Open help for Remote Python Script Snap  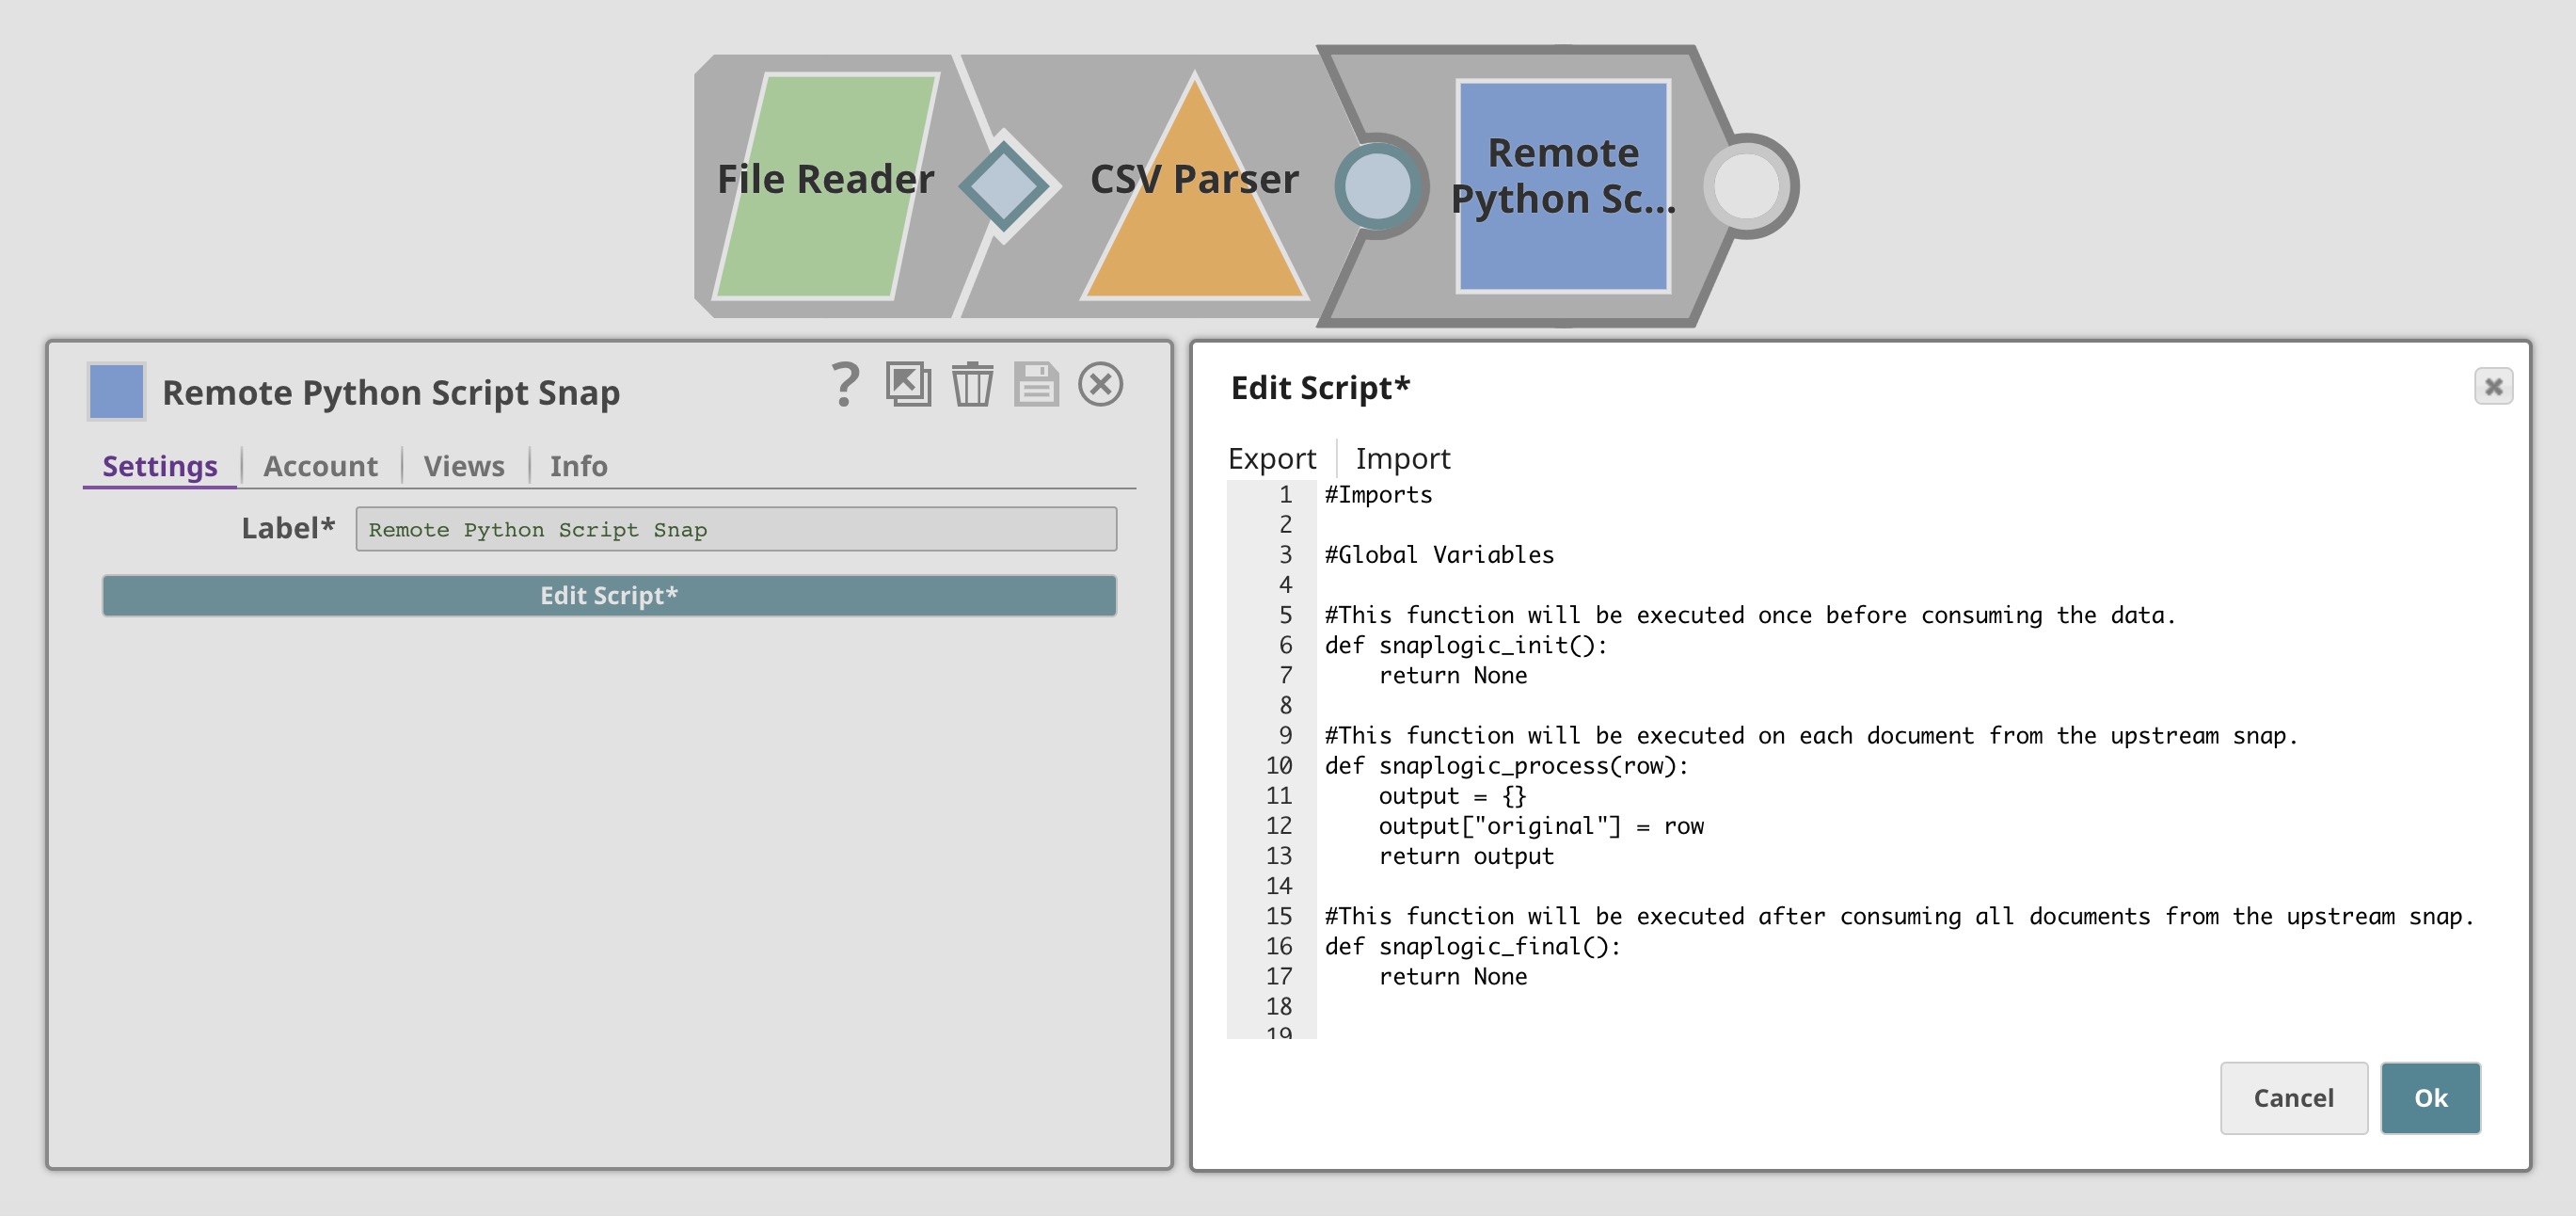click(x=845, y=385)
